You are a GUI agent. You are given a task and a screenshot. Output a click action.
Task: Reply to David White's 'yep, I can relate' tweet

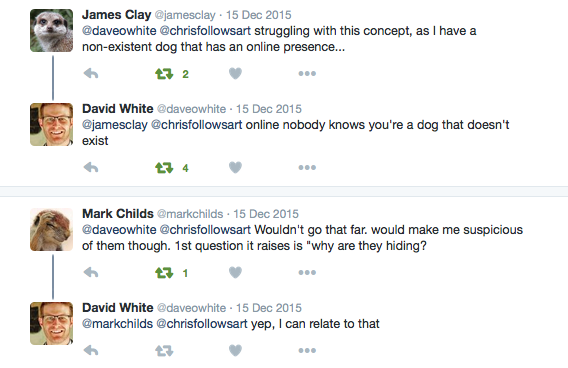91,350
